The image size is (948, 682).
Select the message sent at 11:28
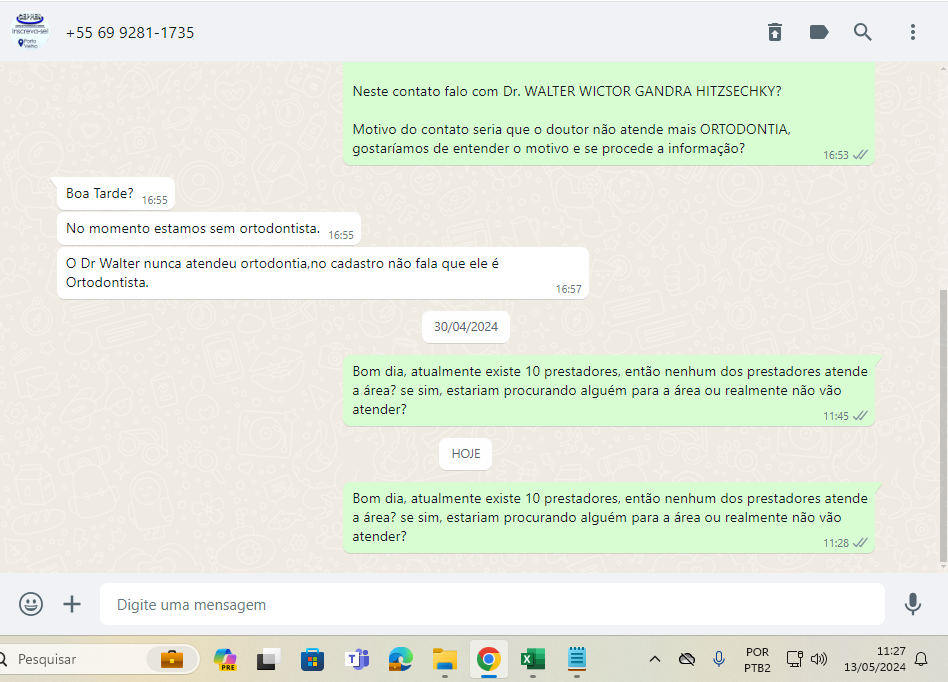(609, 518)
